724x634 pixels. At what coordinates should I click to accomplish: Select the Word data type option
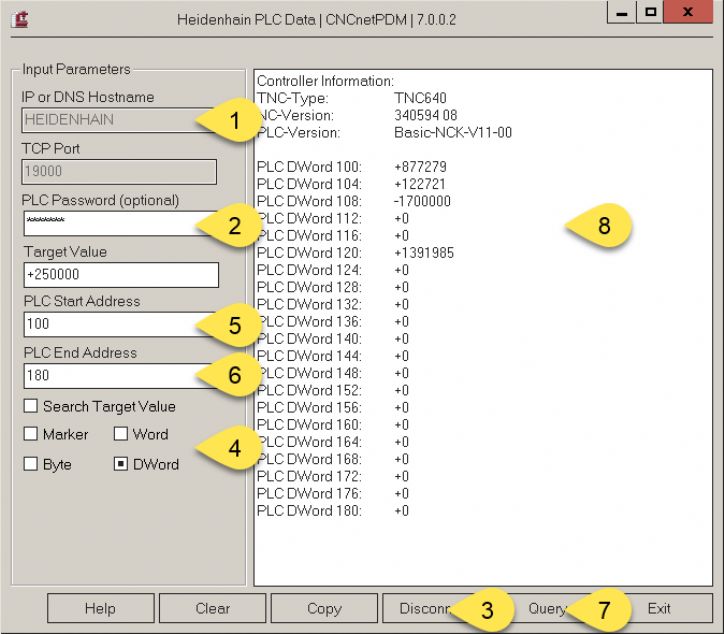[x=121, y=435]
